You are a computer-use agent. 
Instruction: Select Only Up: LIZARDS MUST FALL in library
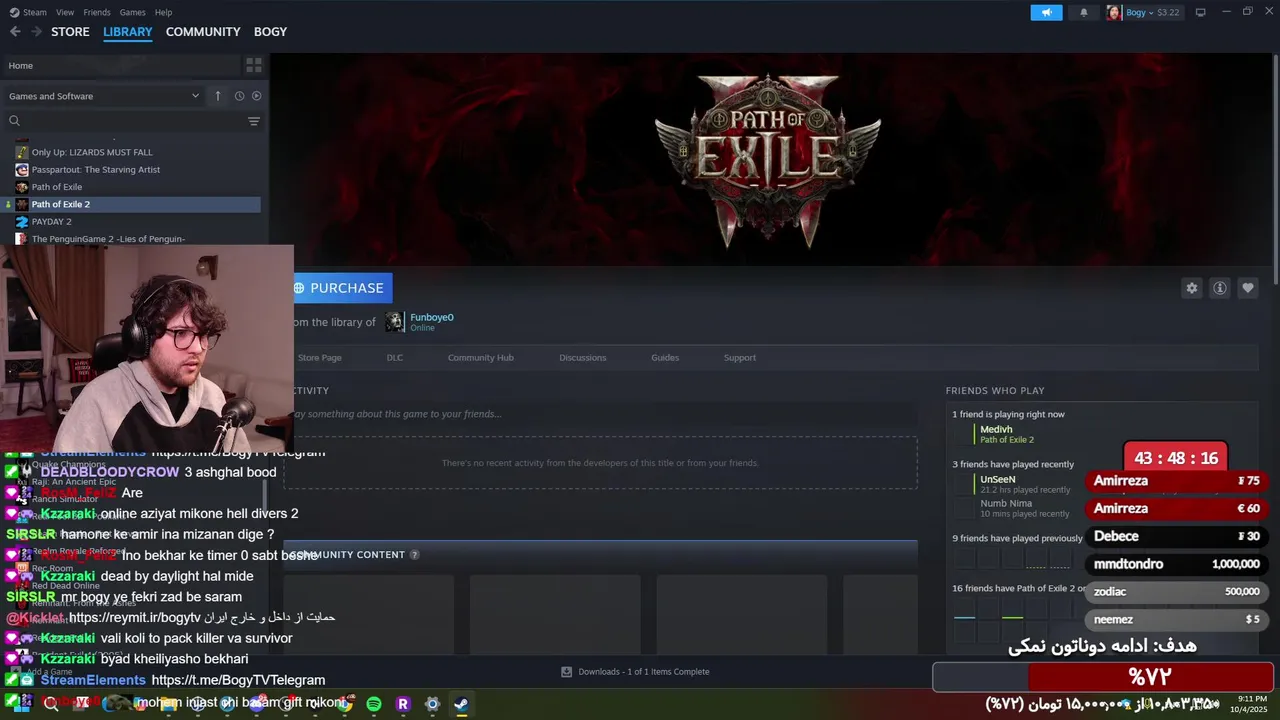tap(92, 152)
